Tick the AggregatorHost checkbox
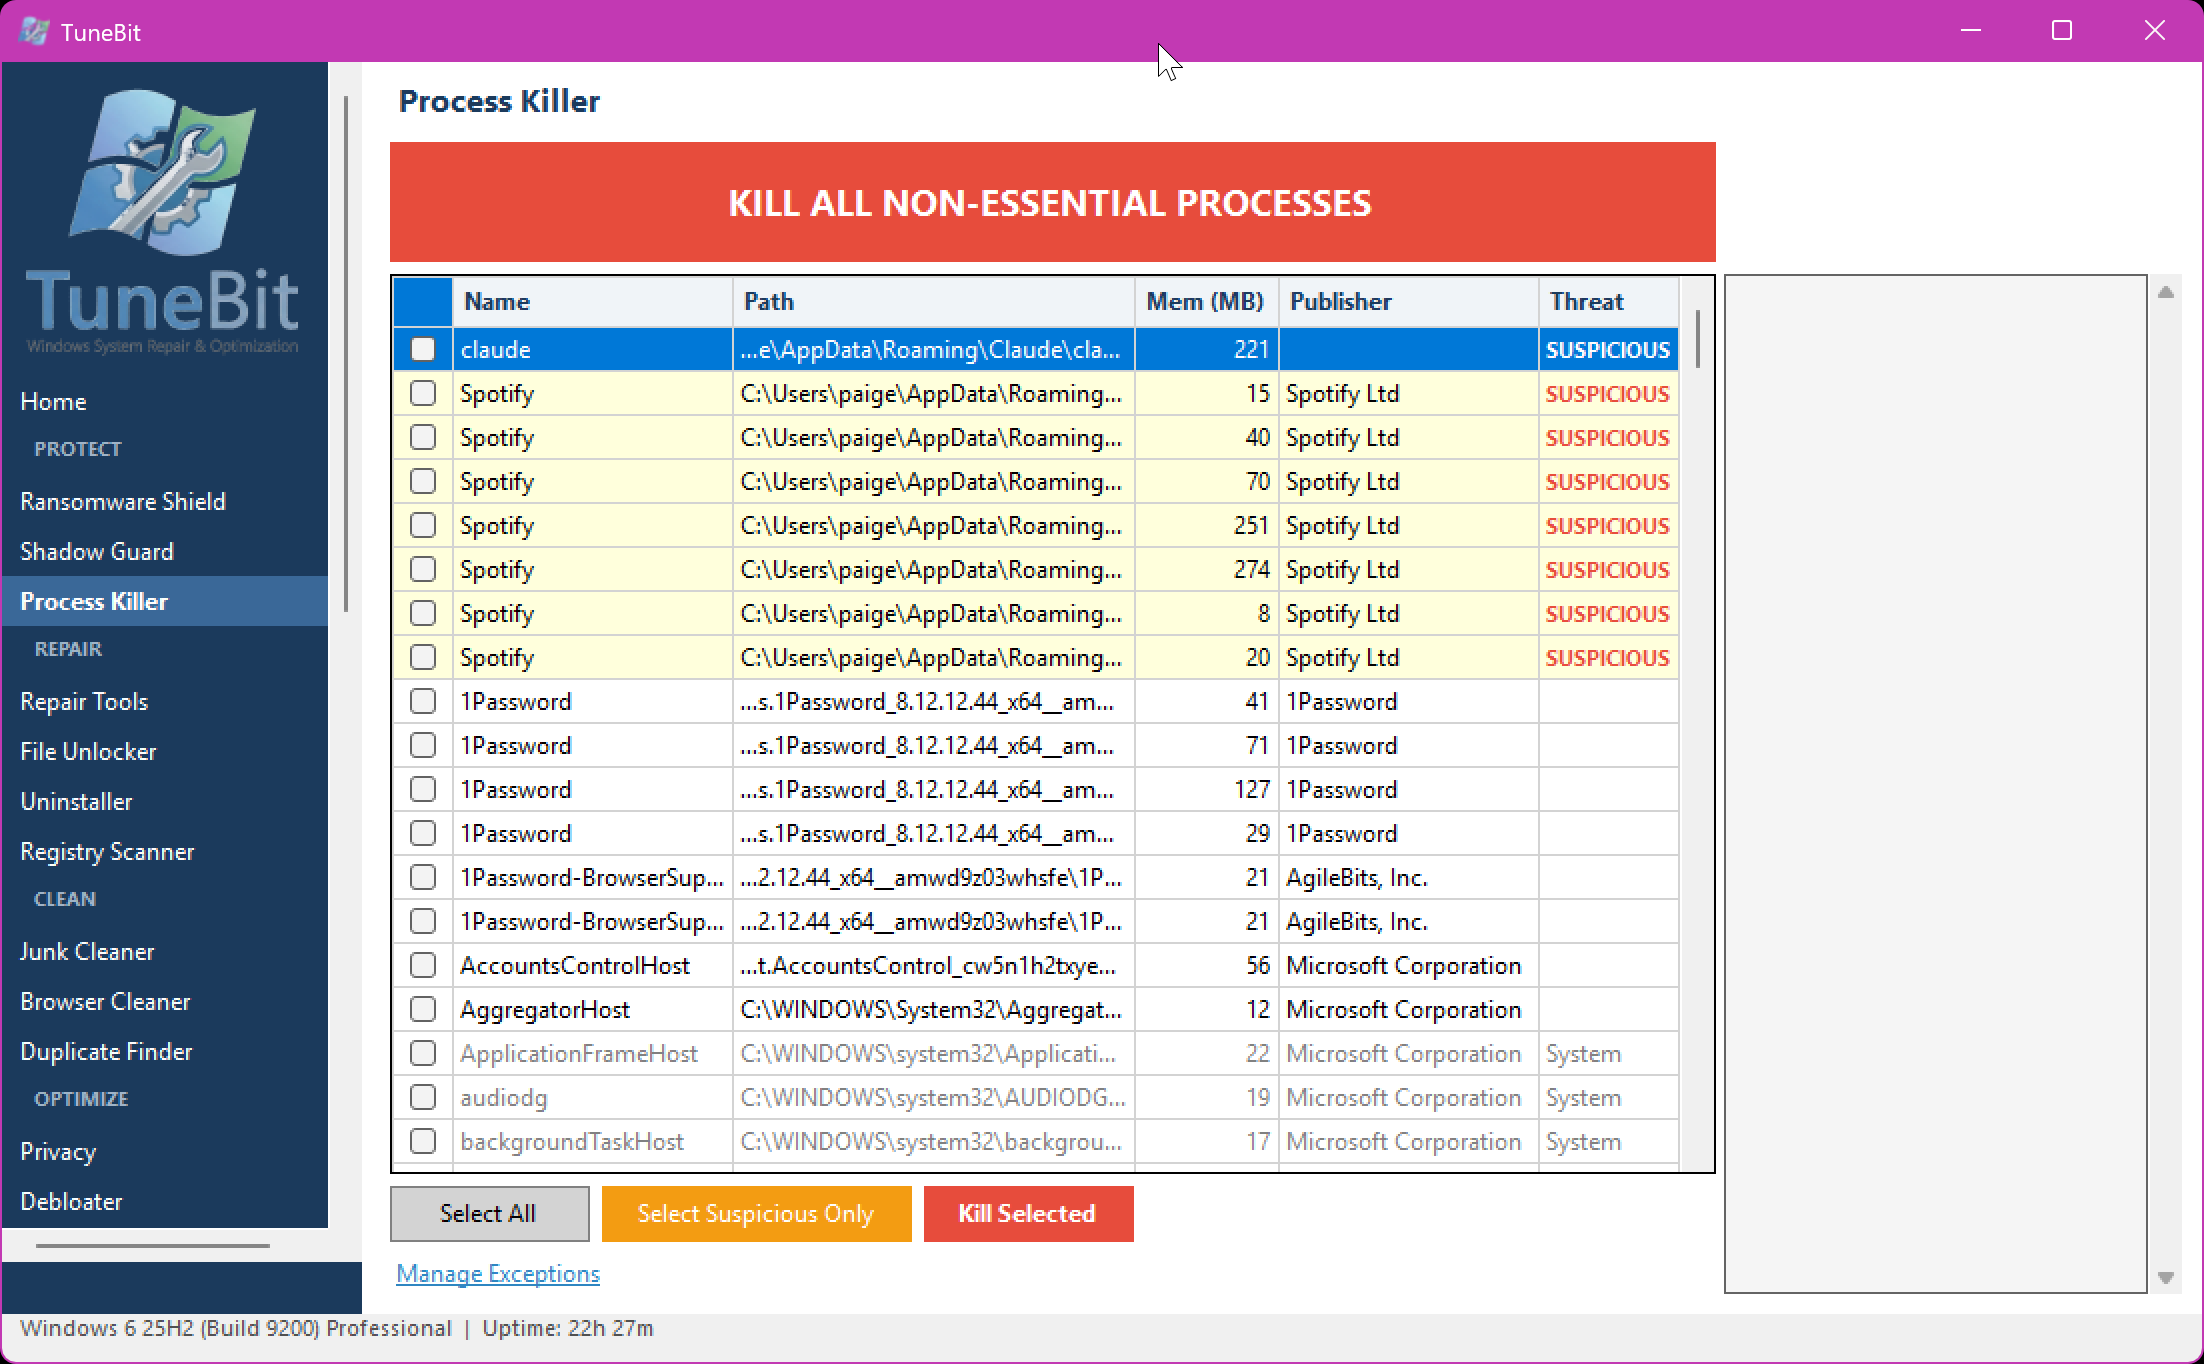The width and height of the screenshot is (2204, 1364). coord(423,1009)
